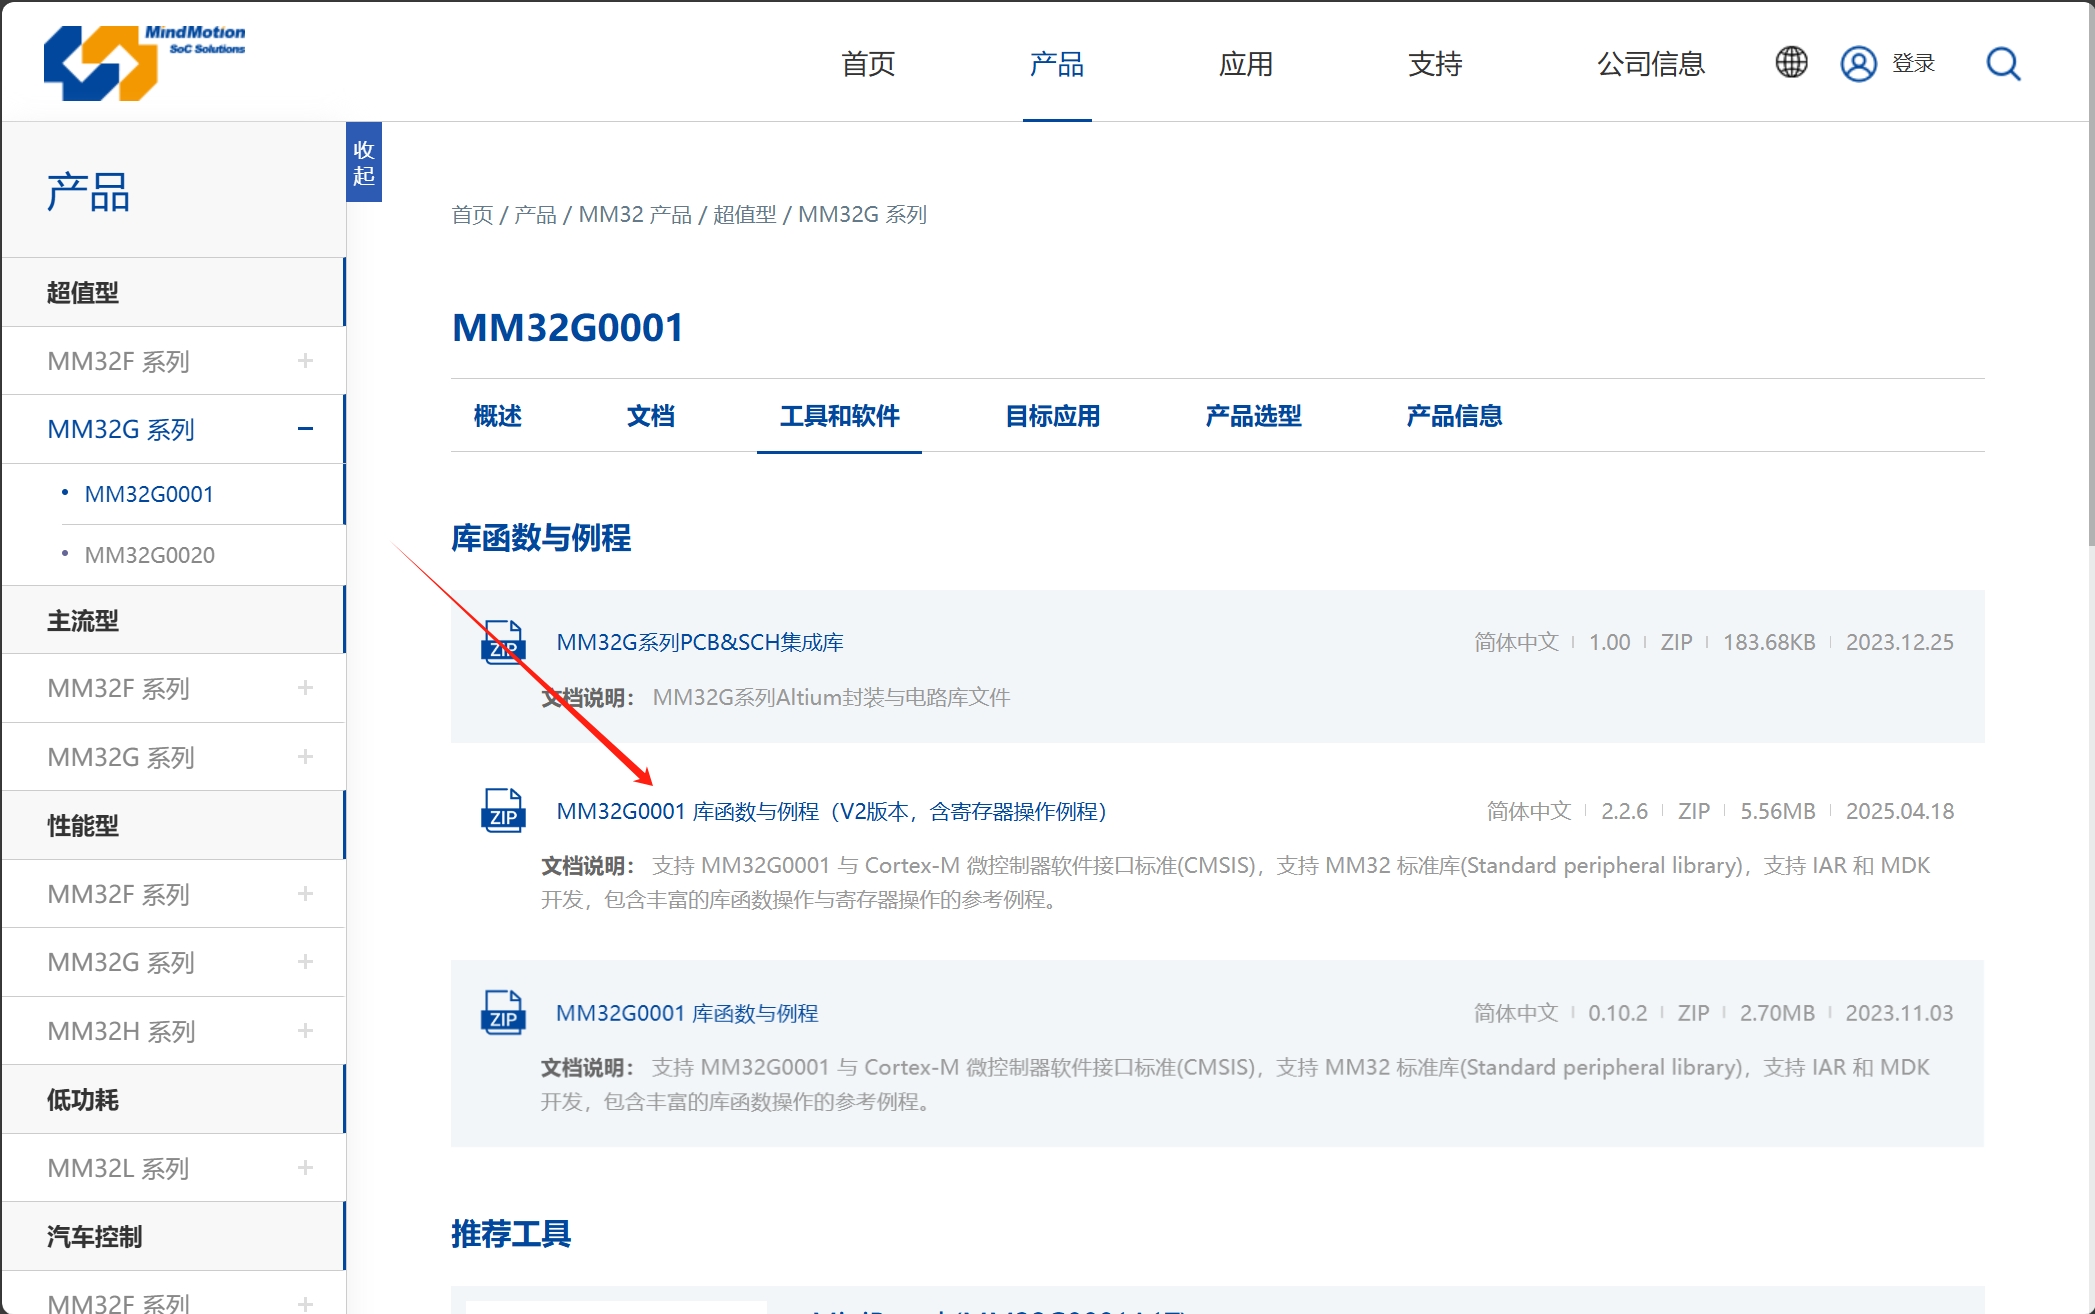
Task: Expand MM32H 系列 under 性能型
Action: coord(305,1031)
